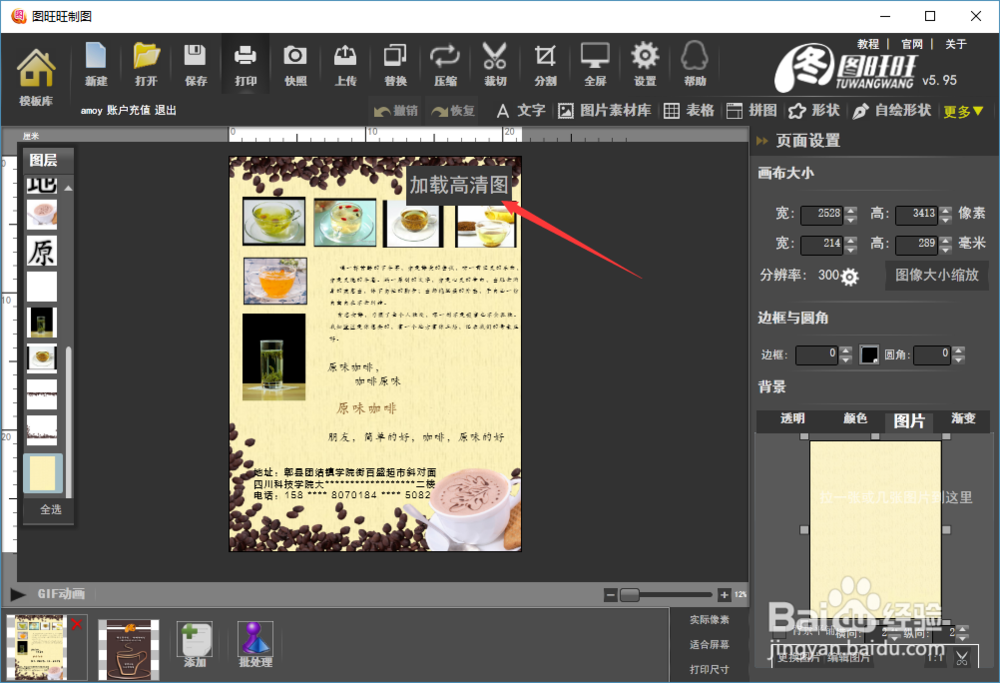Expand the 更多 more dropdown

click(x=963, y=112)
